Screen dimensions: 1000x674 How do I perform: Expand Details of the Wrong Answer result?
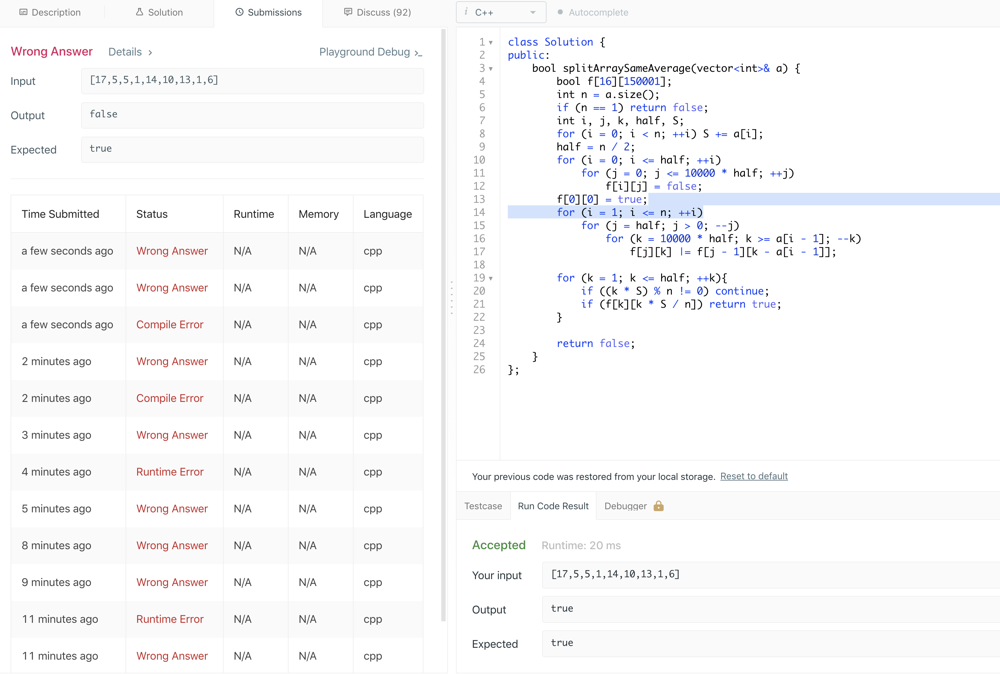(130, 52)
